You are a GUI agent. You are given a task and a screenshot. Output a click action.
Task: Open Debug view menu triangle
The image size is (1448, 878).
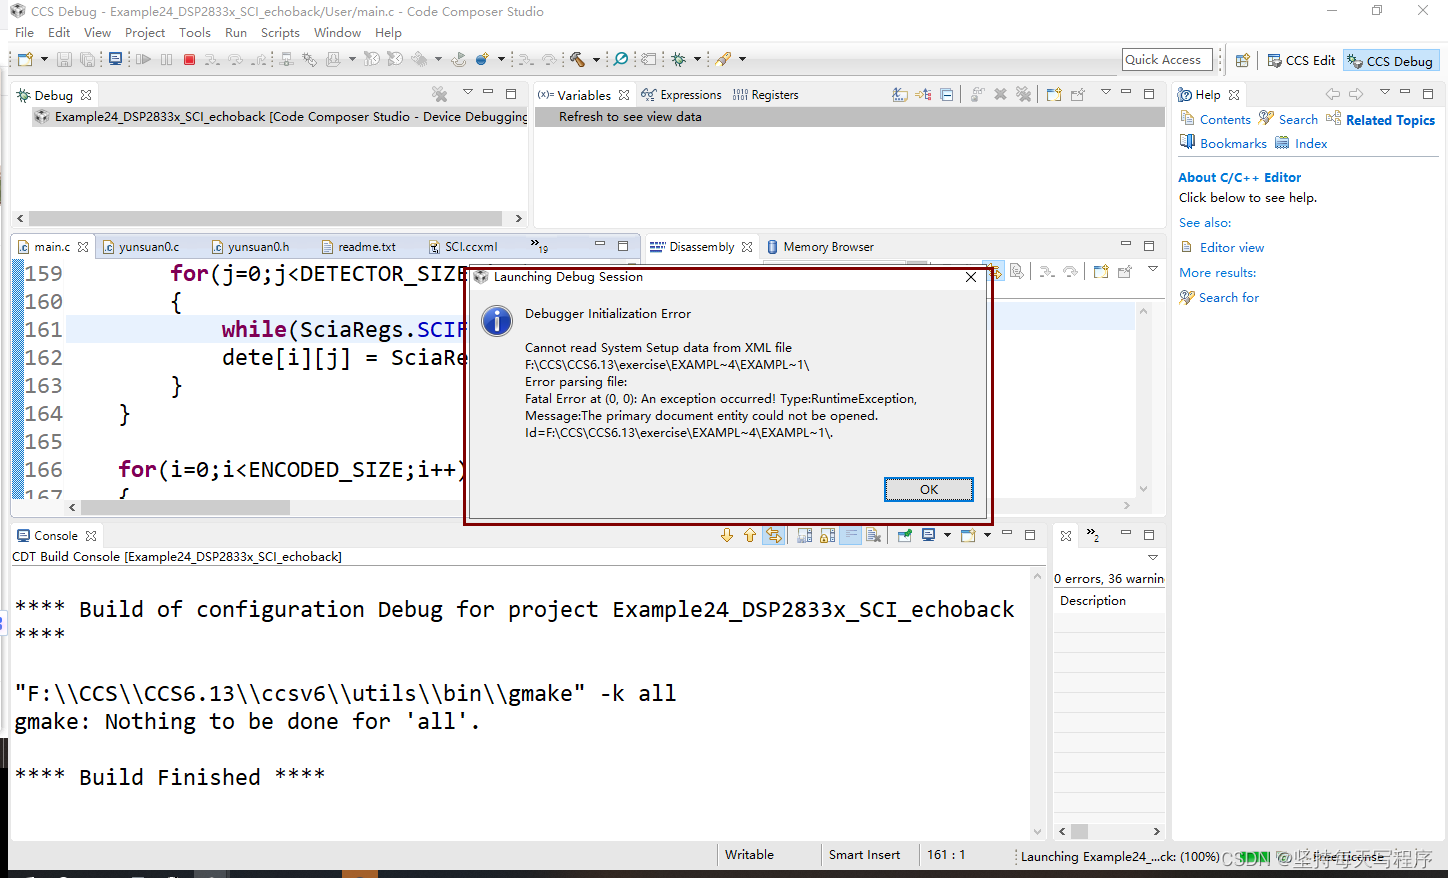pyautogui.click(x=467, y=92)
